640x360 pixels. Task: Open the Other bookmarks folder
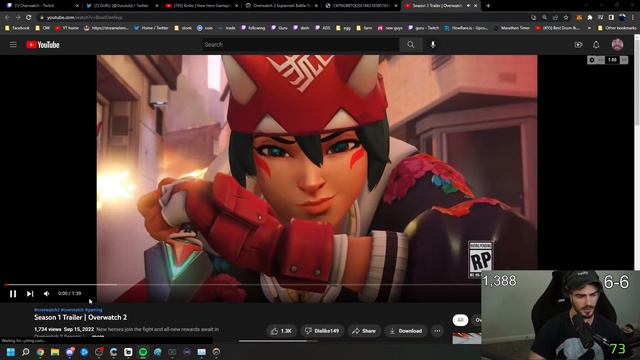617,28
